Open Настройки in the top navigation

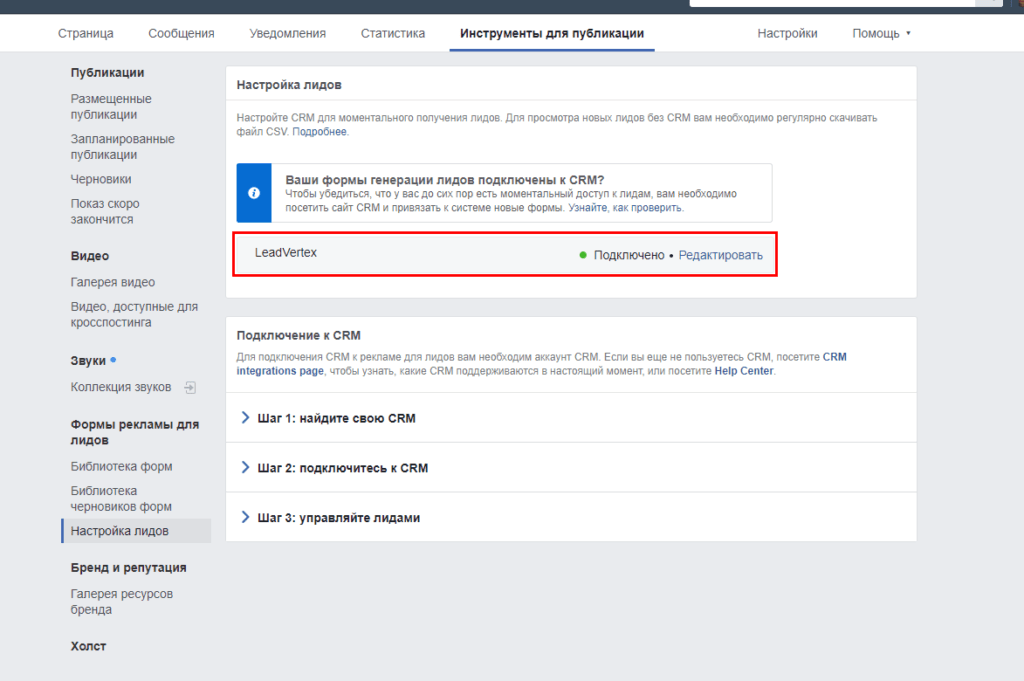click(x=787, y=33)
